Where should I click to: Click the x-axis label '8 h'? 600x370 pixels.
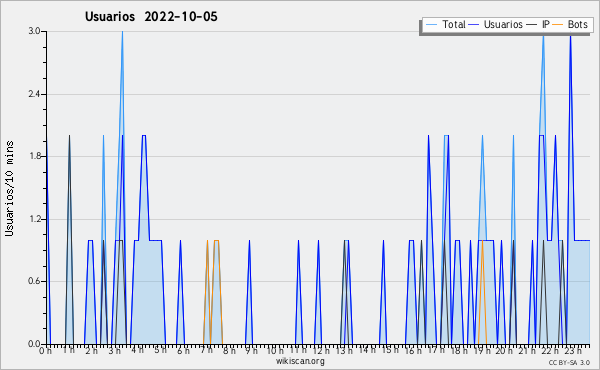click(x=229, y=350)
